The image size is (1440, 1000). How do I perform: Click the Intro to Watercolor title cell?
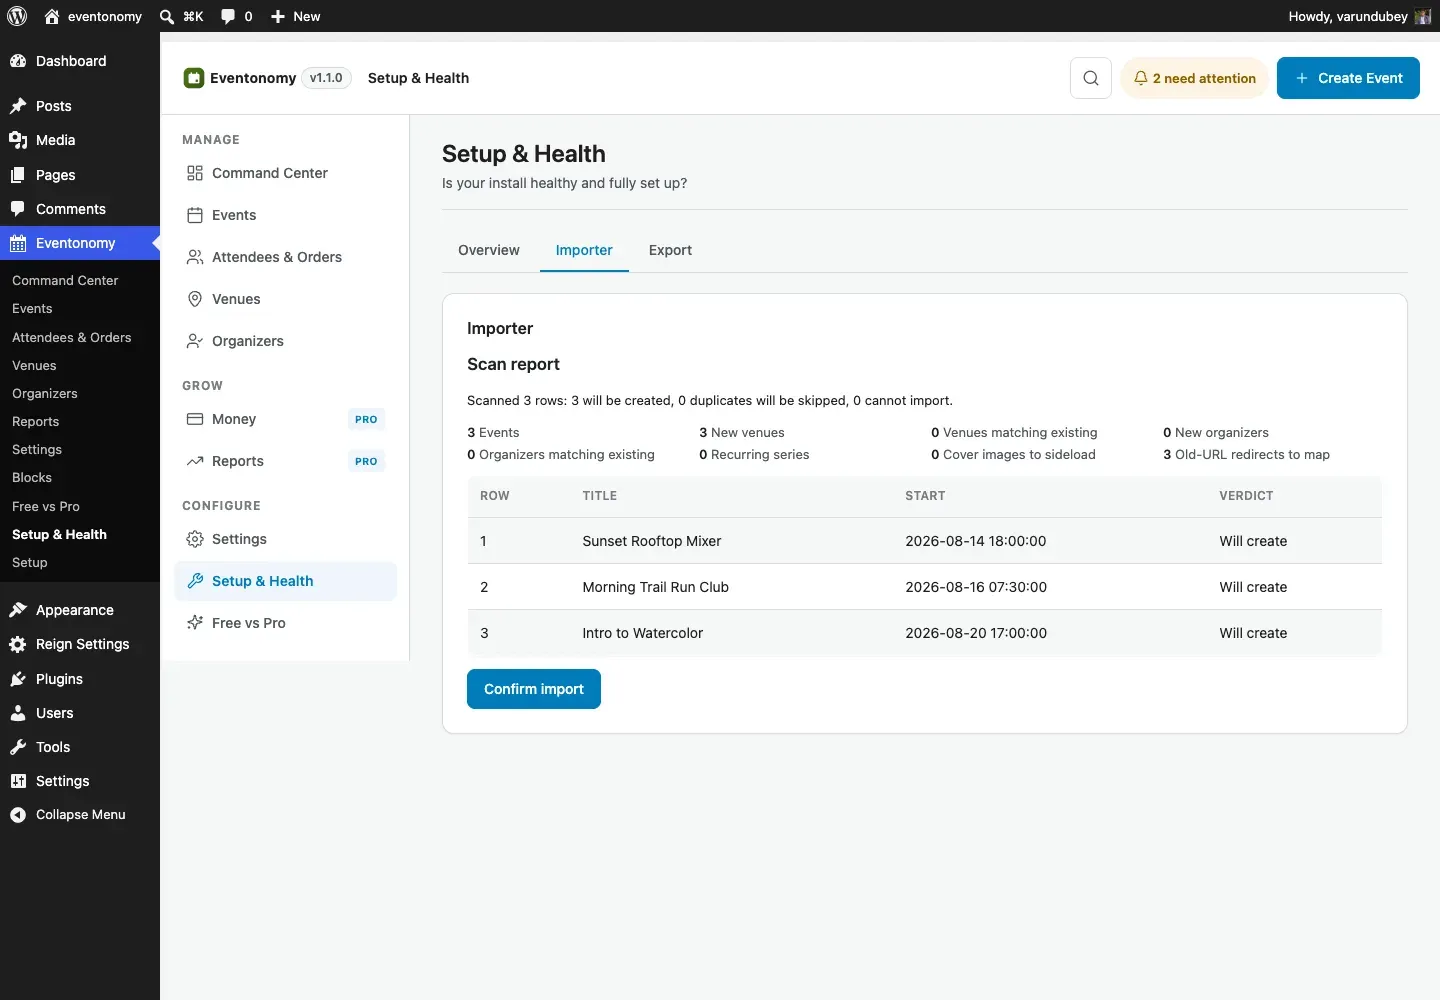(643, 633)
